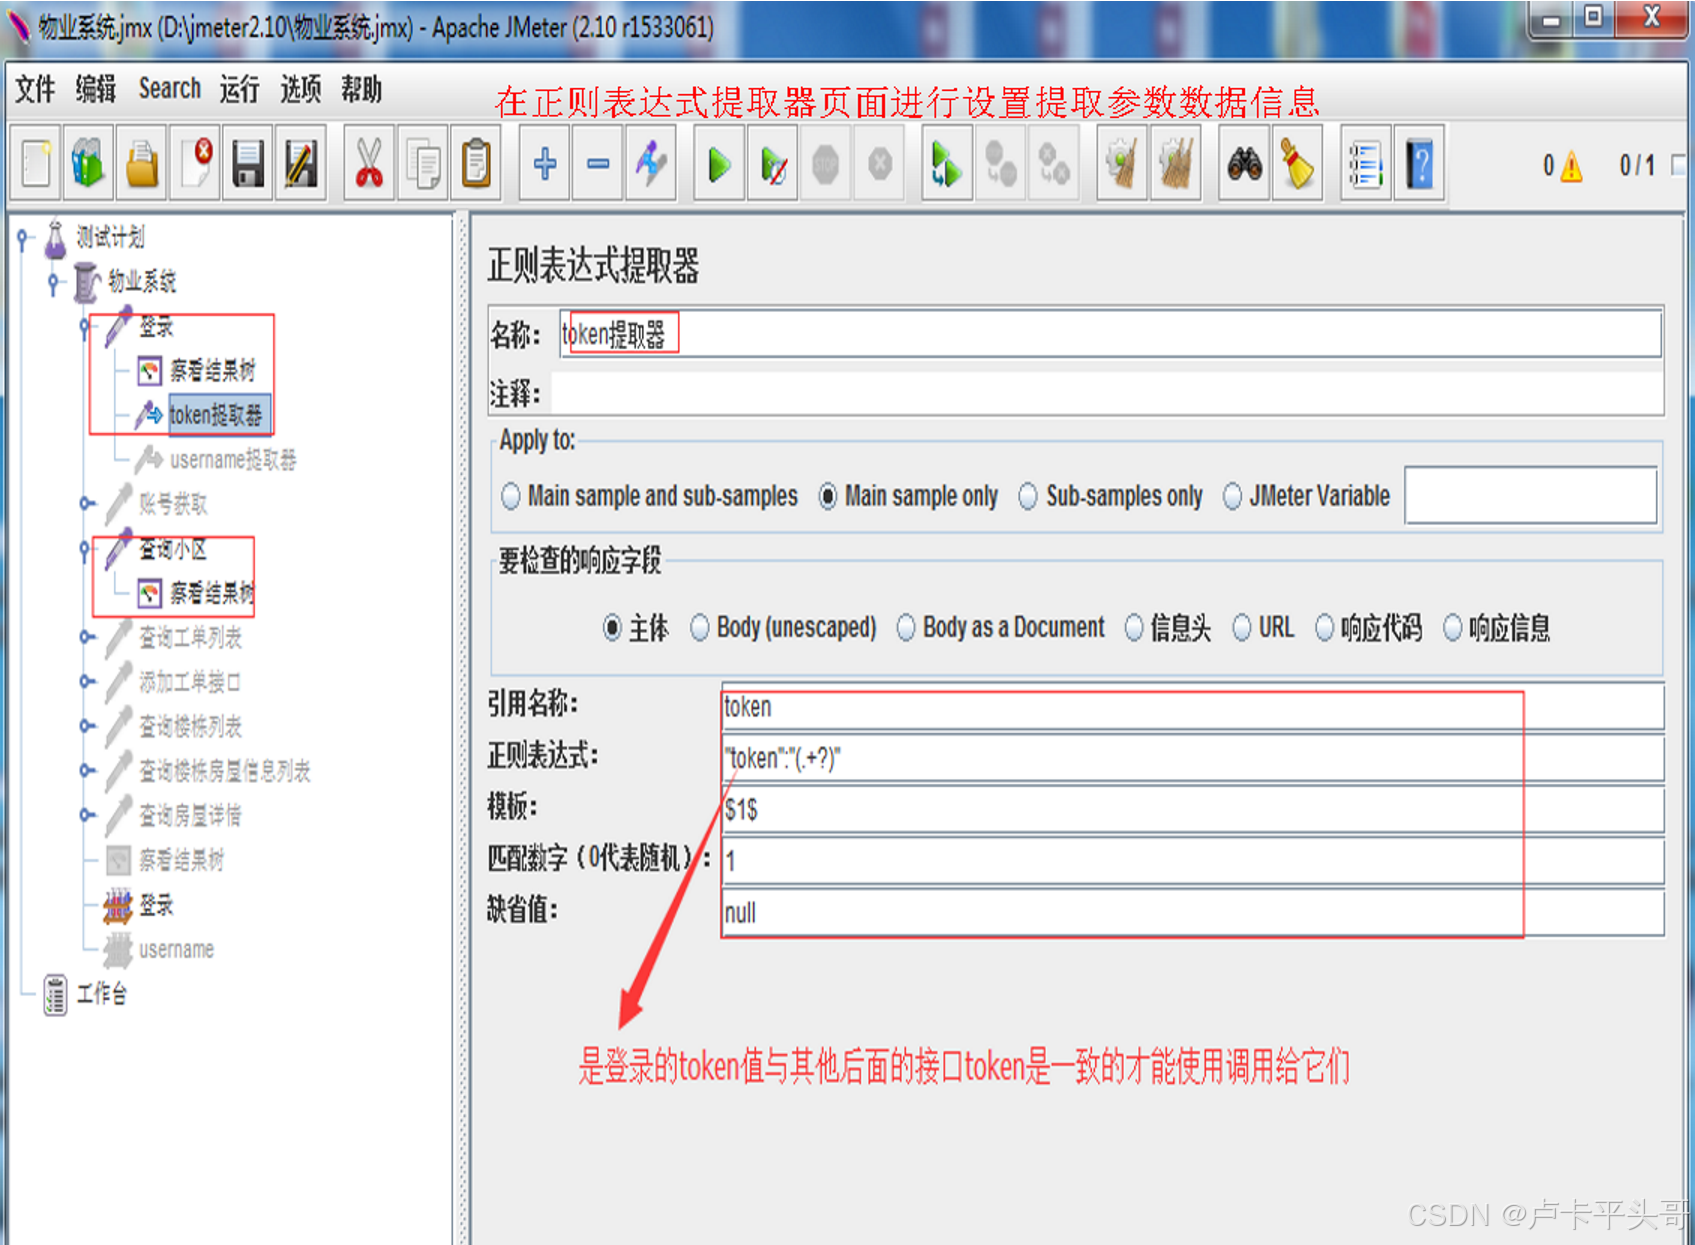Click the Copy icon in toolbar
1695x1245 pixels.
coord(423,163)
